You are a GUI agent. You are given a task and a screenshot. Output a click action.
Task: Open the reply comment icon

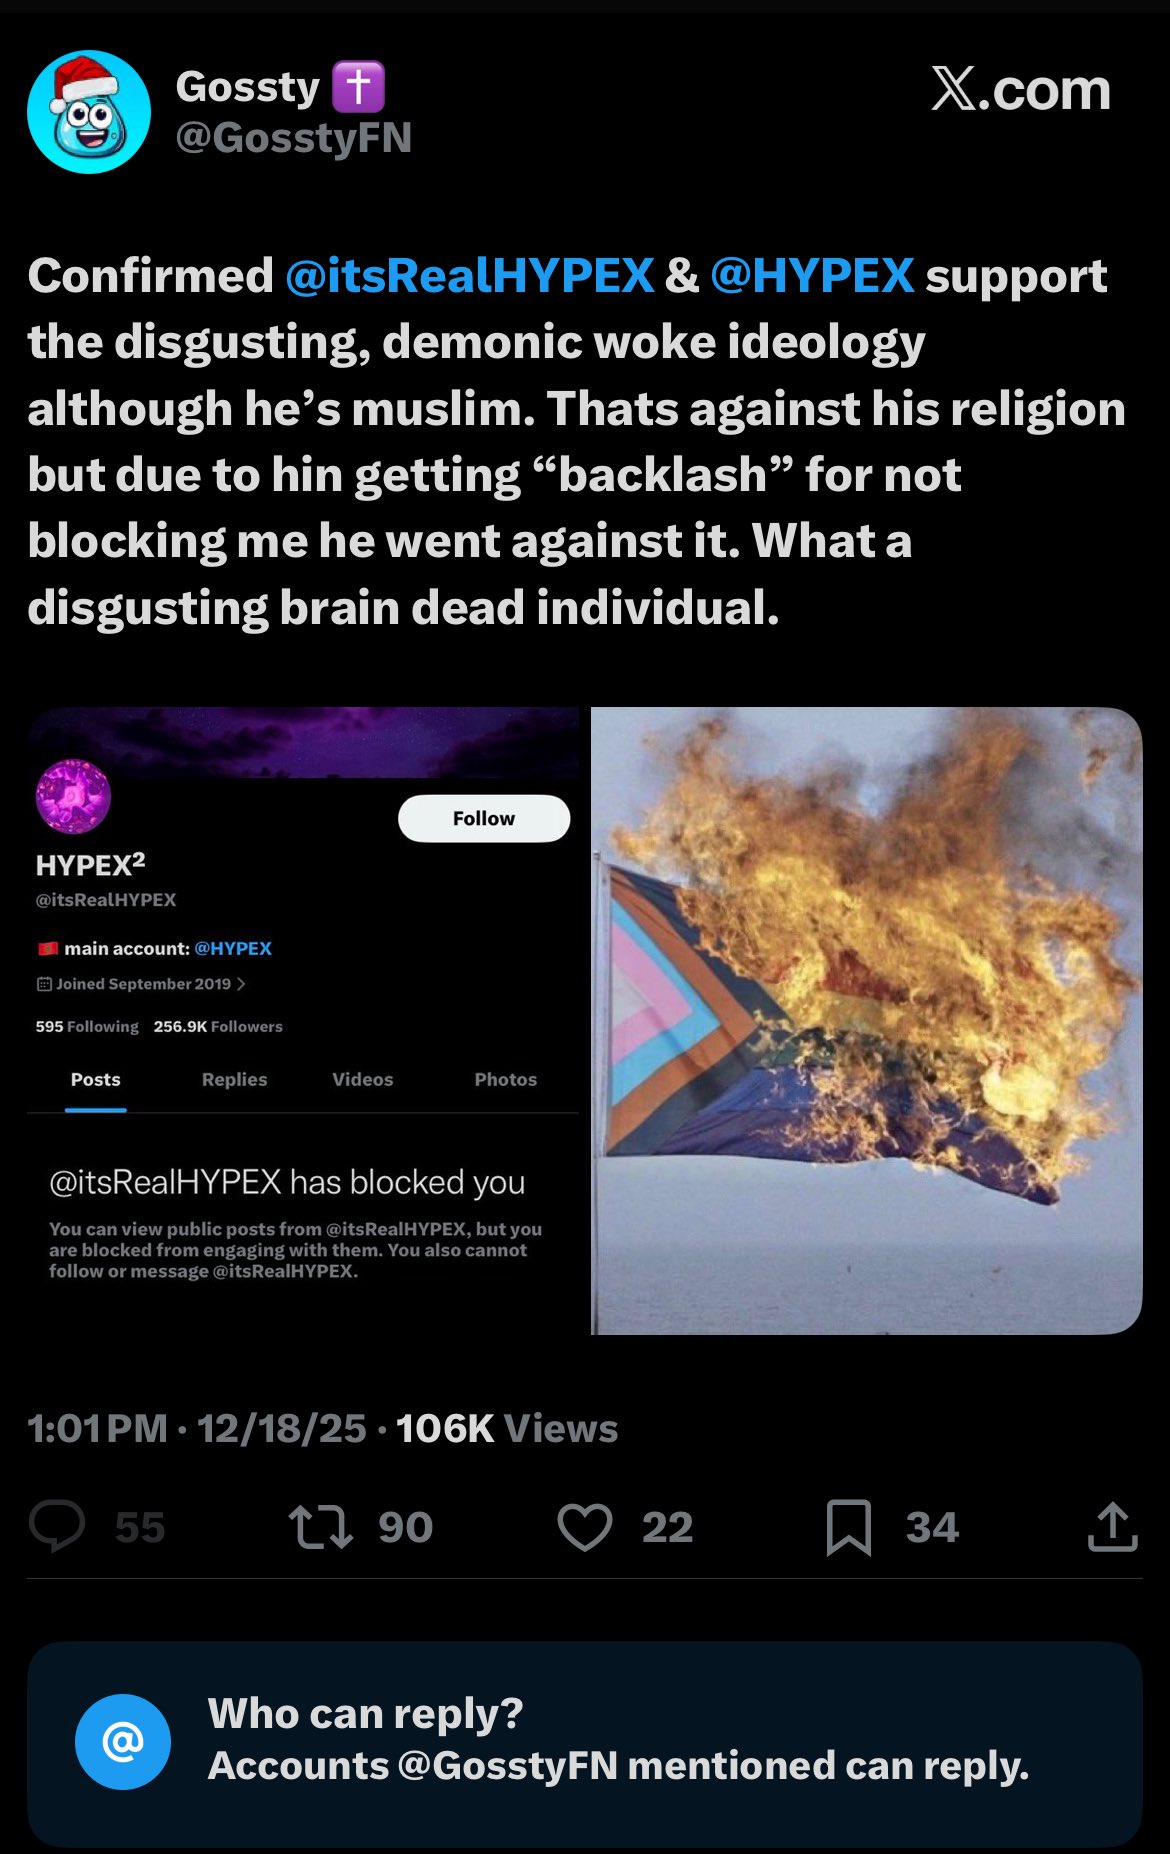point(57,1527)
